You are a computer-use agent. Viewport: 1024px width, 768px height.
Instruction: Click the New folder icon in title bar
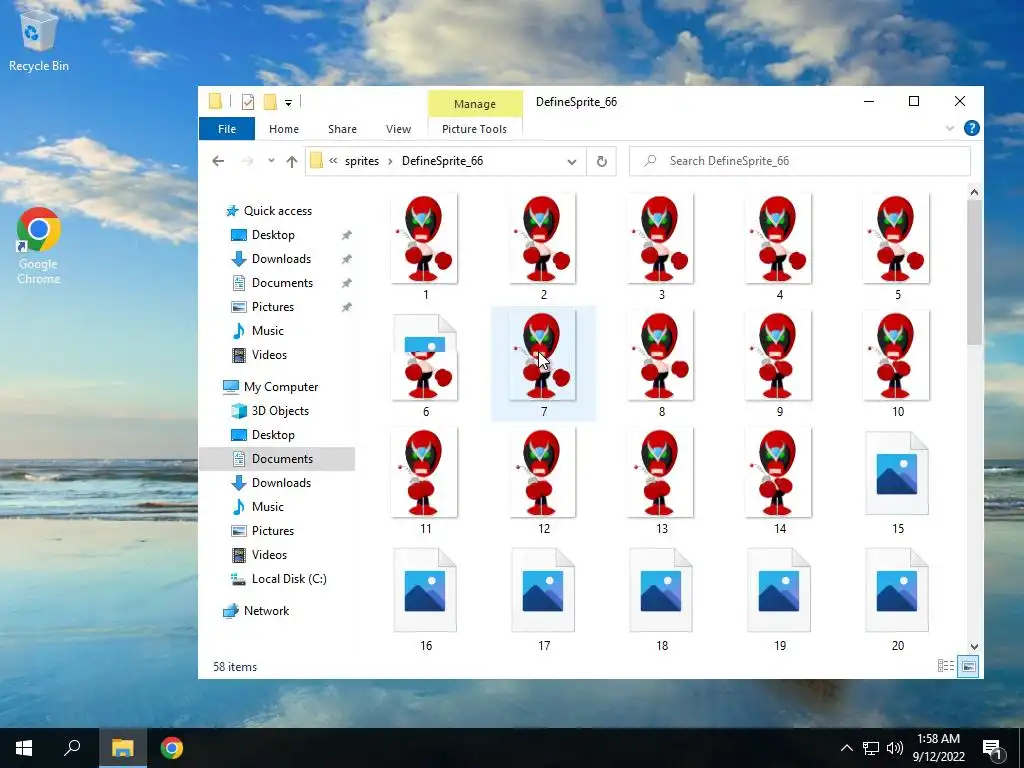tap(270, 102)
